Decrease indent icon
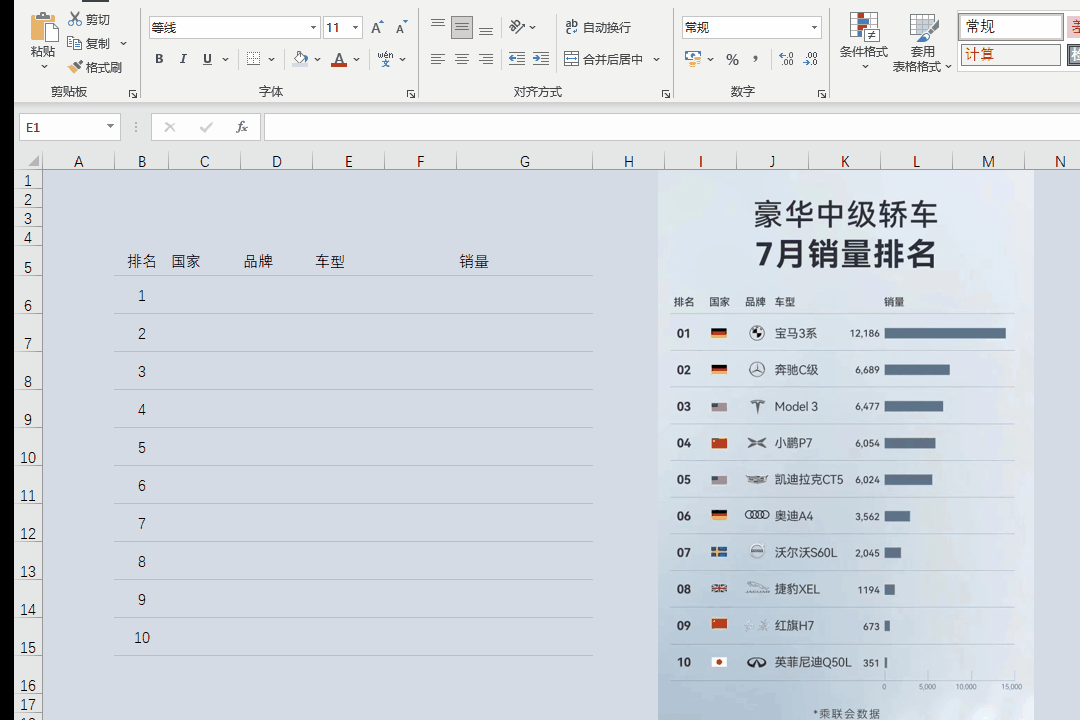This screenshot has height=720, width=1080. [x=517, y=59]
